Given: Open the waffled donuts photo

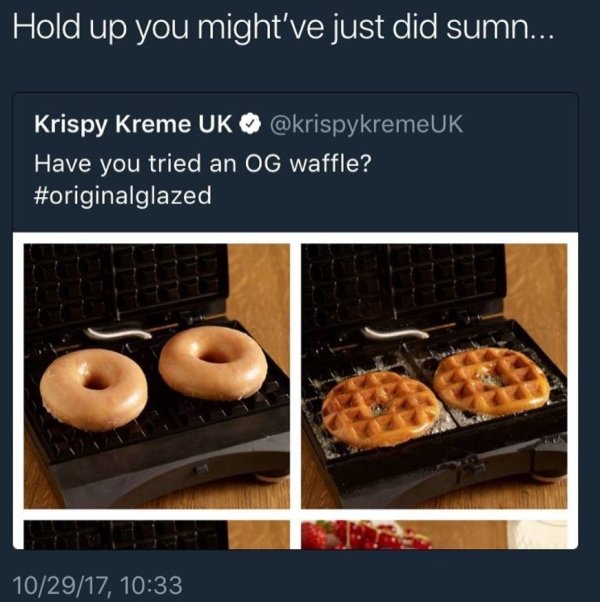Looking at the screenshot, I should coord(434,376).
